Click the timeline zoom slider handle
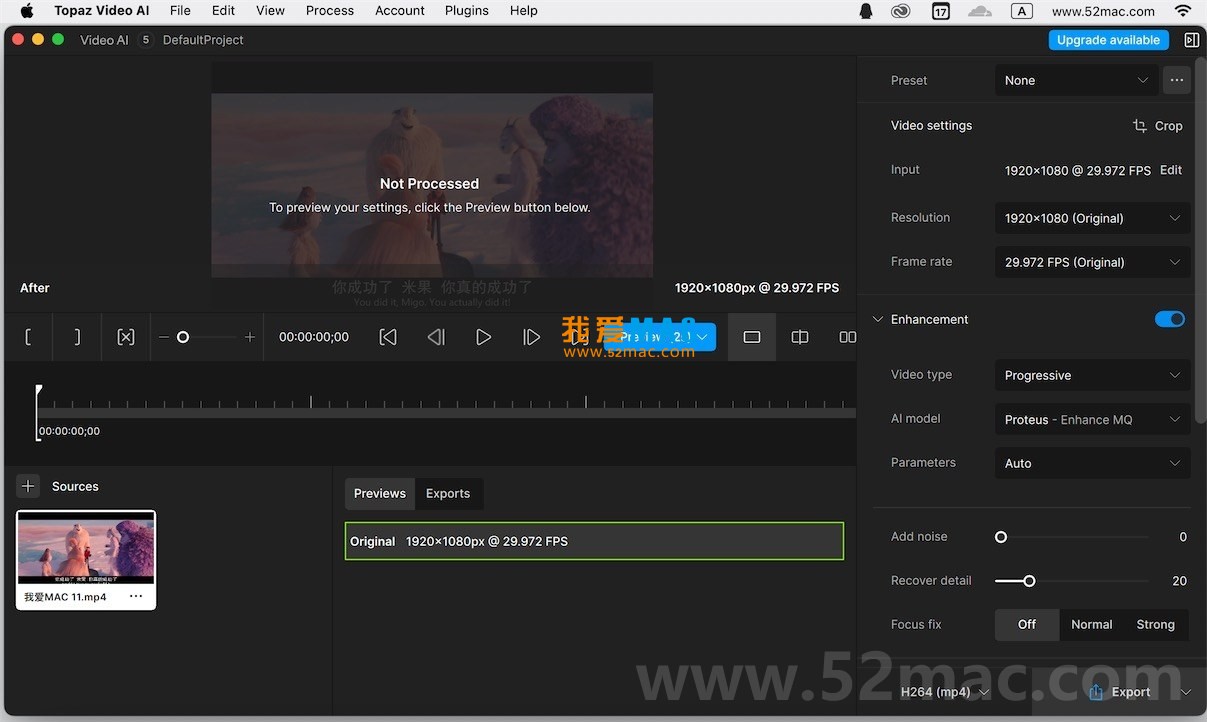Screen dimensions: 1207x722 pos(183,337)
